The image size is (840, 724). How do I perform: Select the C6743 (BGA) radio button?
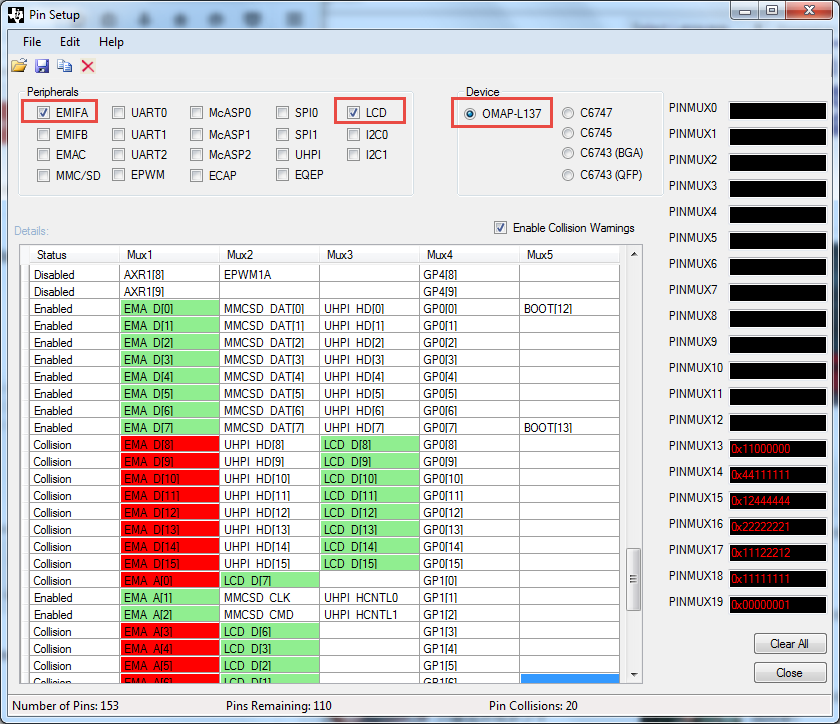click(568, 153)
